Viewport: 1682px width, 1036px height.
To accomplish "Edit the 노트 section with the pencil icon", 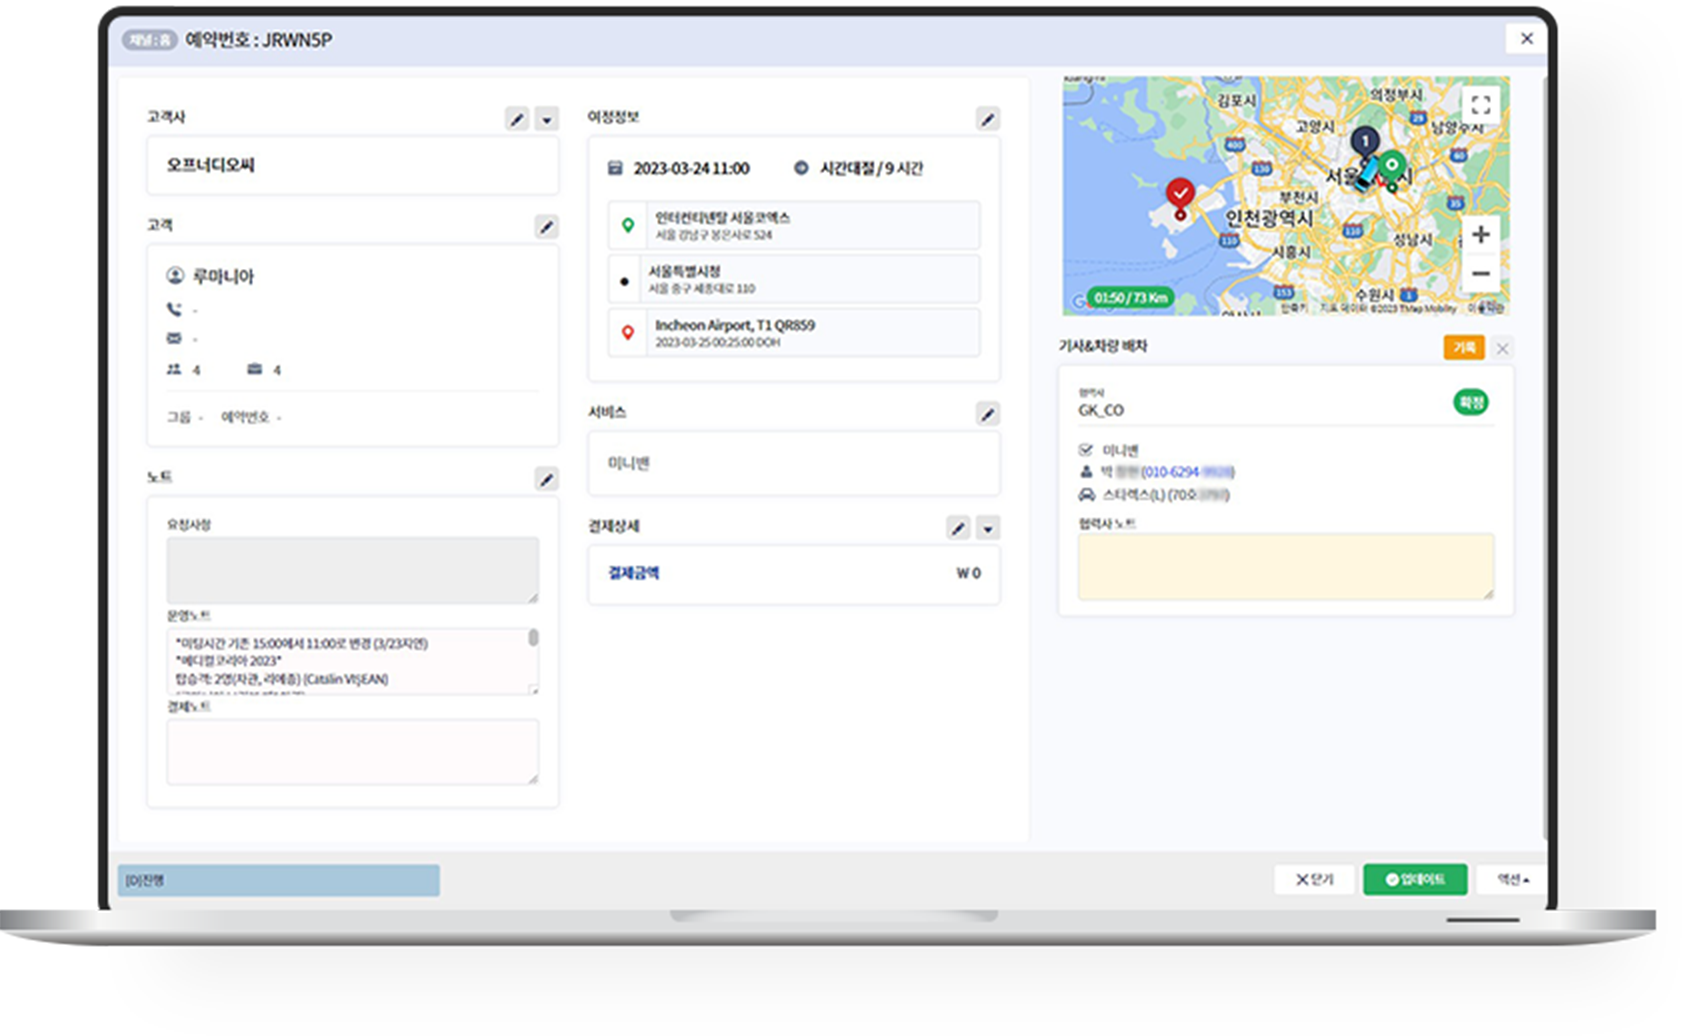I will pyautogui.click(x=547, y=479).
